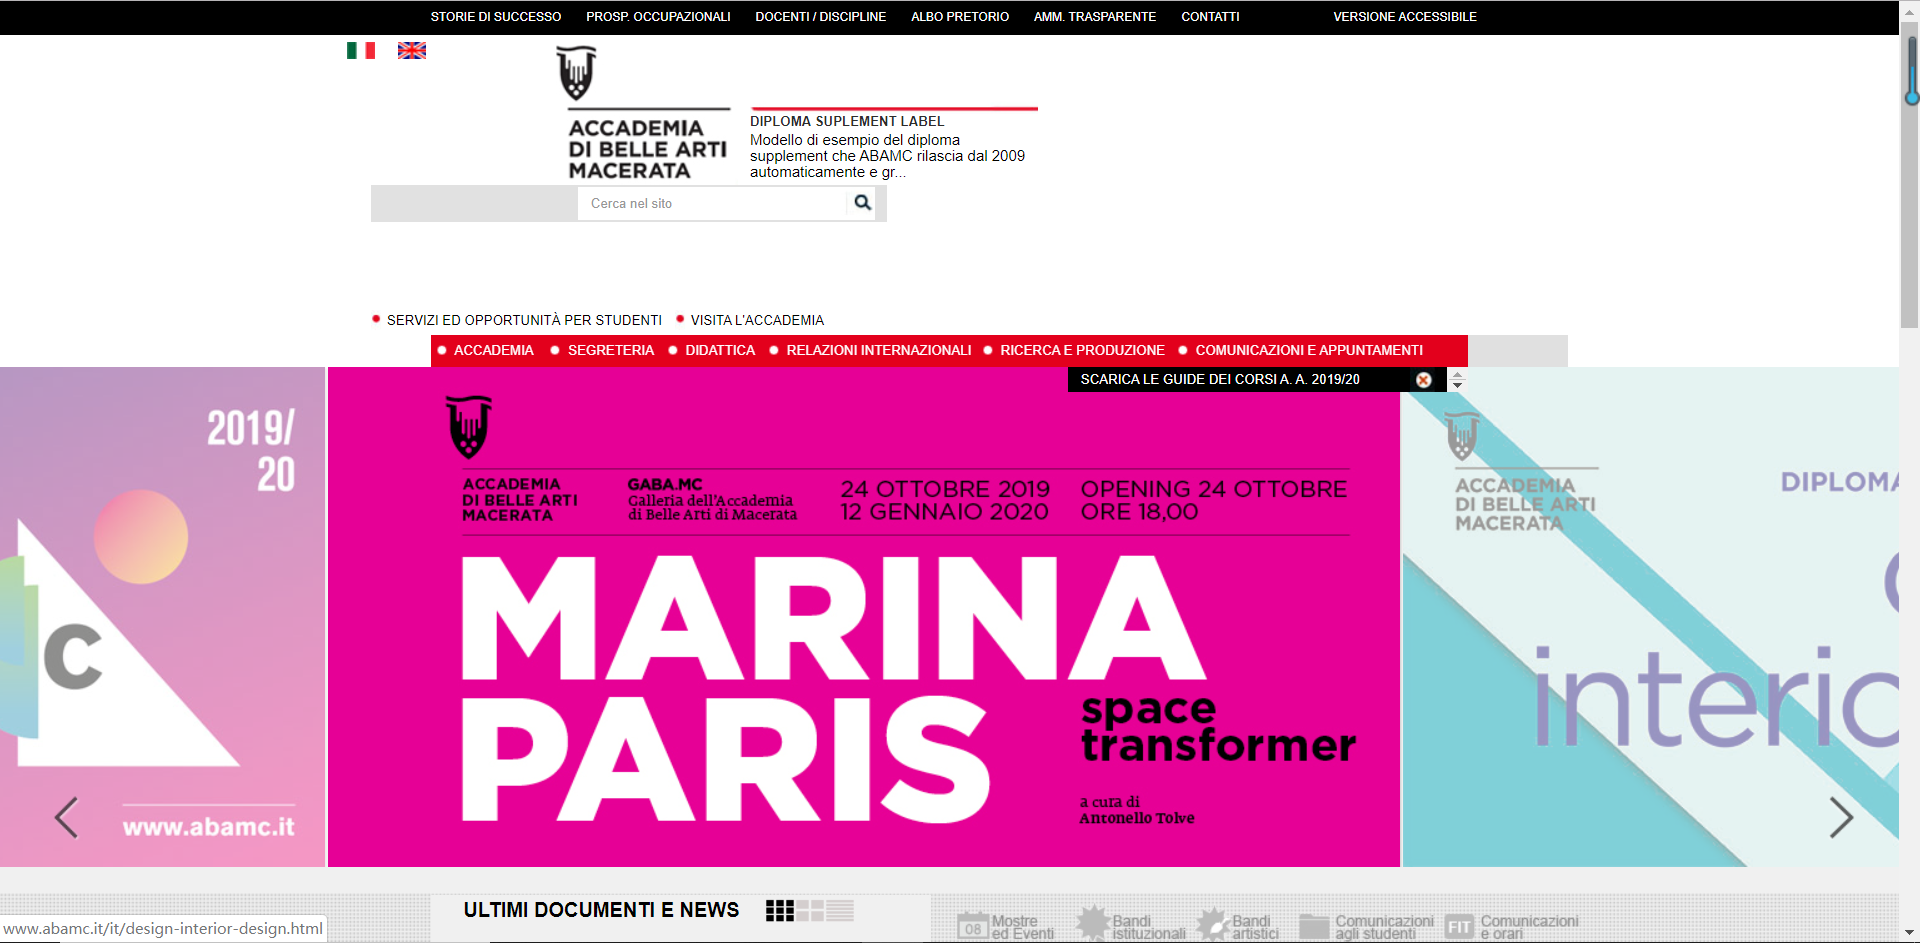Open the Accademia main menu
The image size is (1920, 943).
coord(493,350)
